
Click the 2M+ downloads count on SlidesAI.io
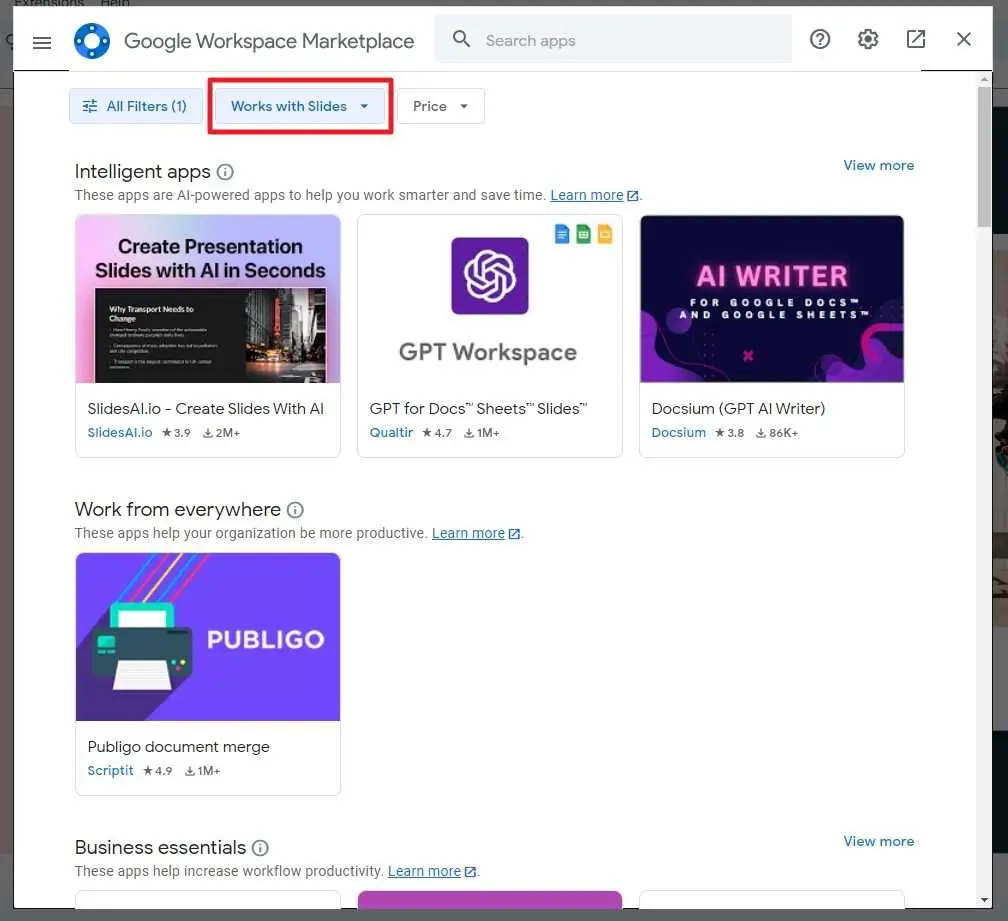click(x=221, y=433)
